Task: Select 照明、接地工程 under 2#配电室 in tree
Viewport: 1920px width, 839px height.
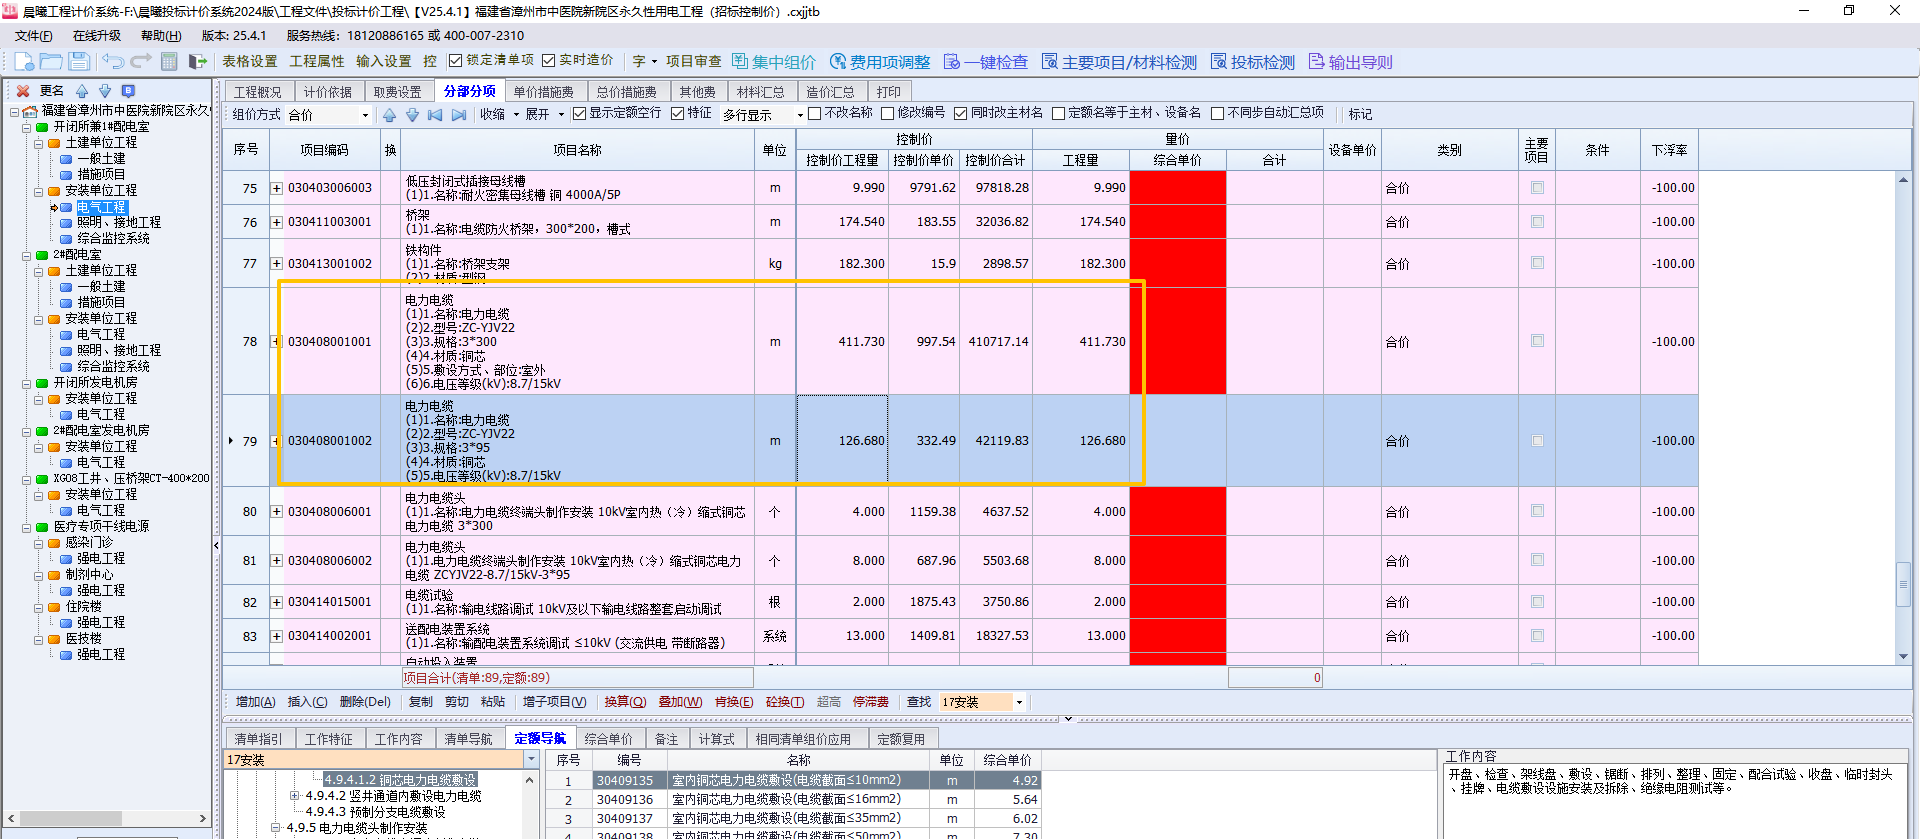Action: click(119, 351)
